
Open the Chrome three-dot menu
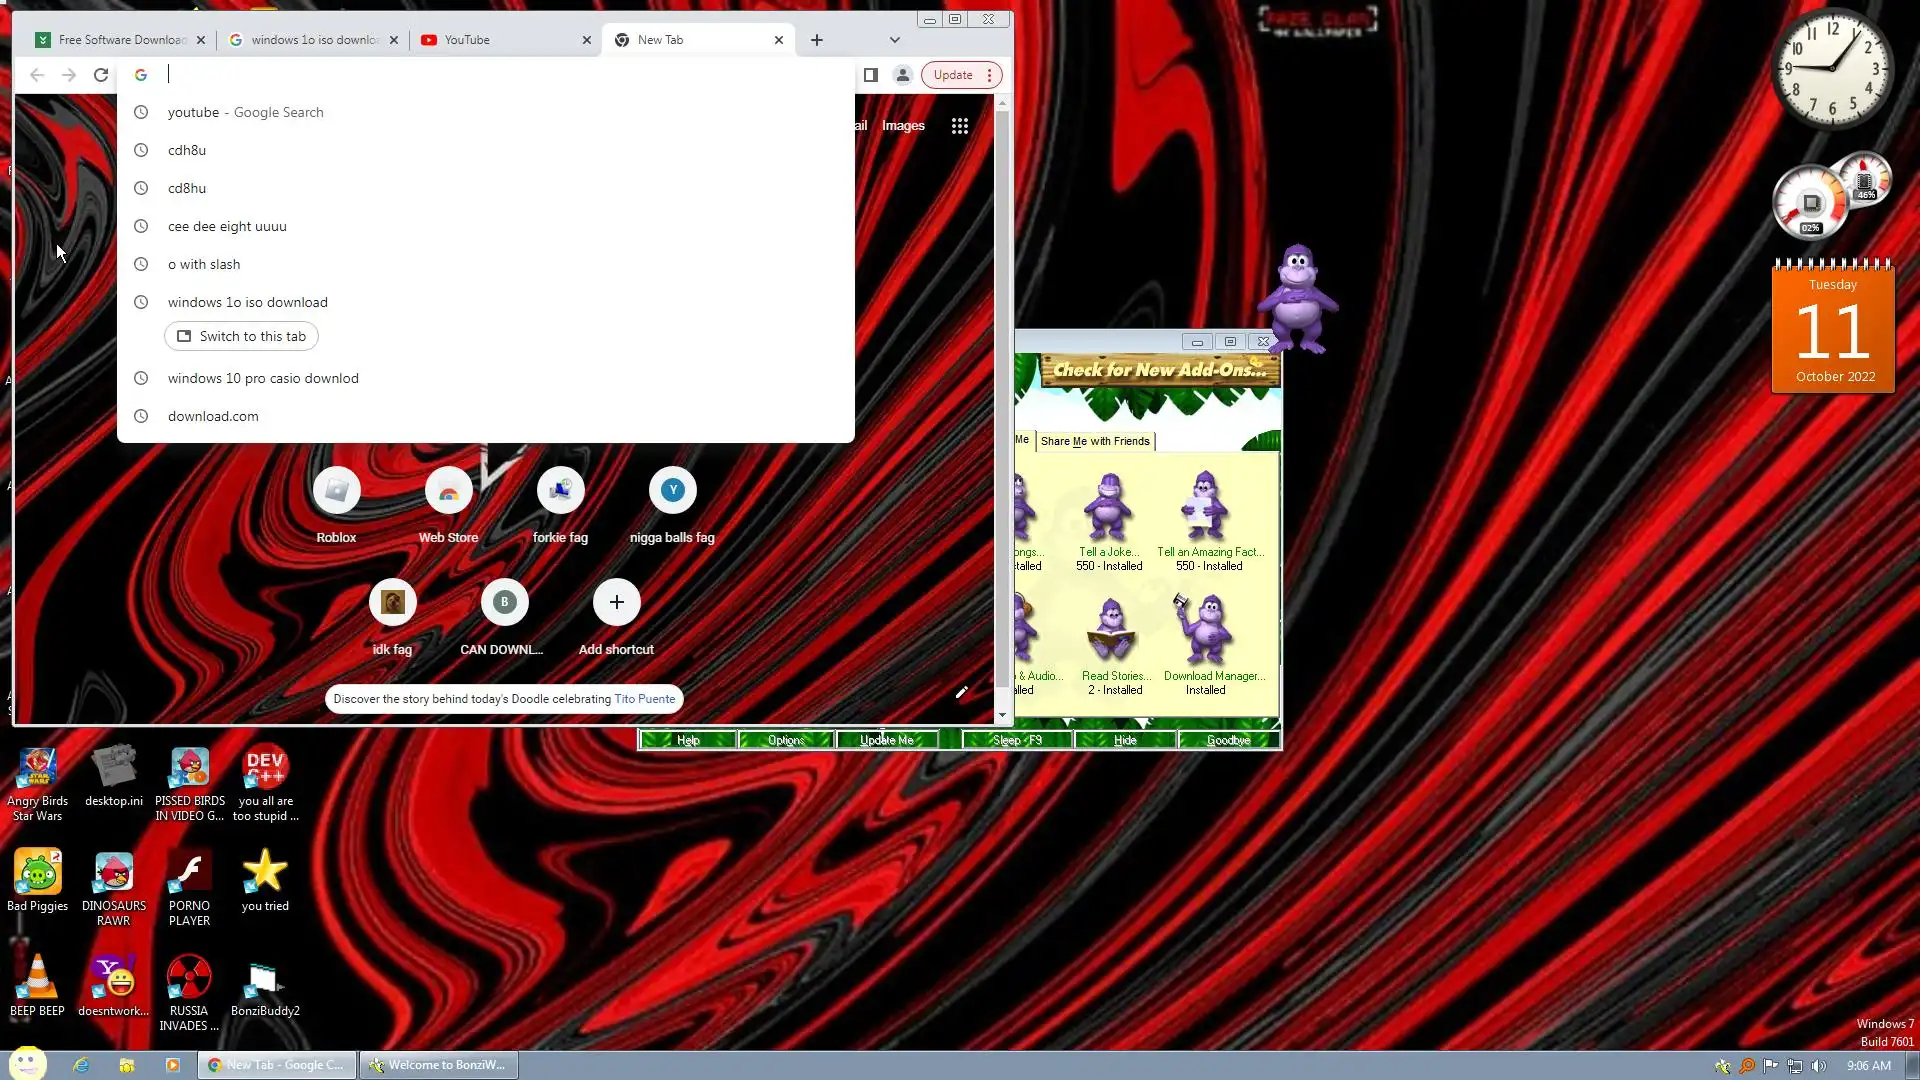tap(989, 75)
